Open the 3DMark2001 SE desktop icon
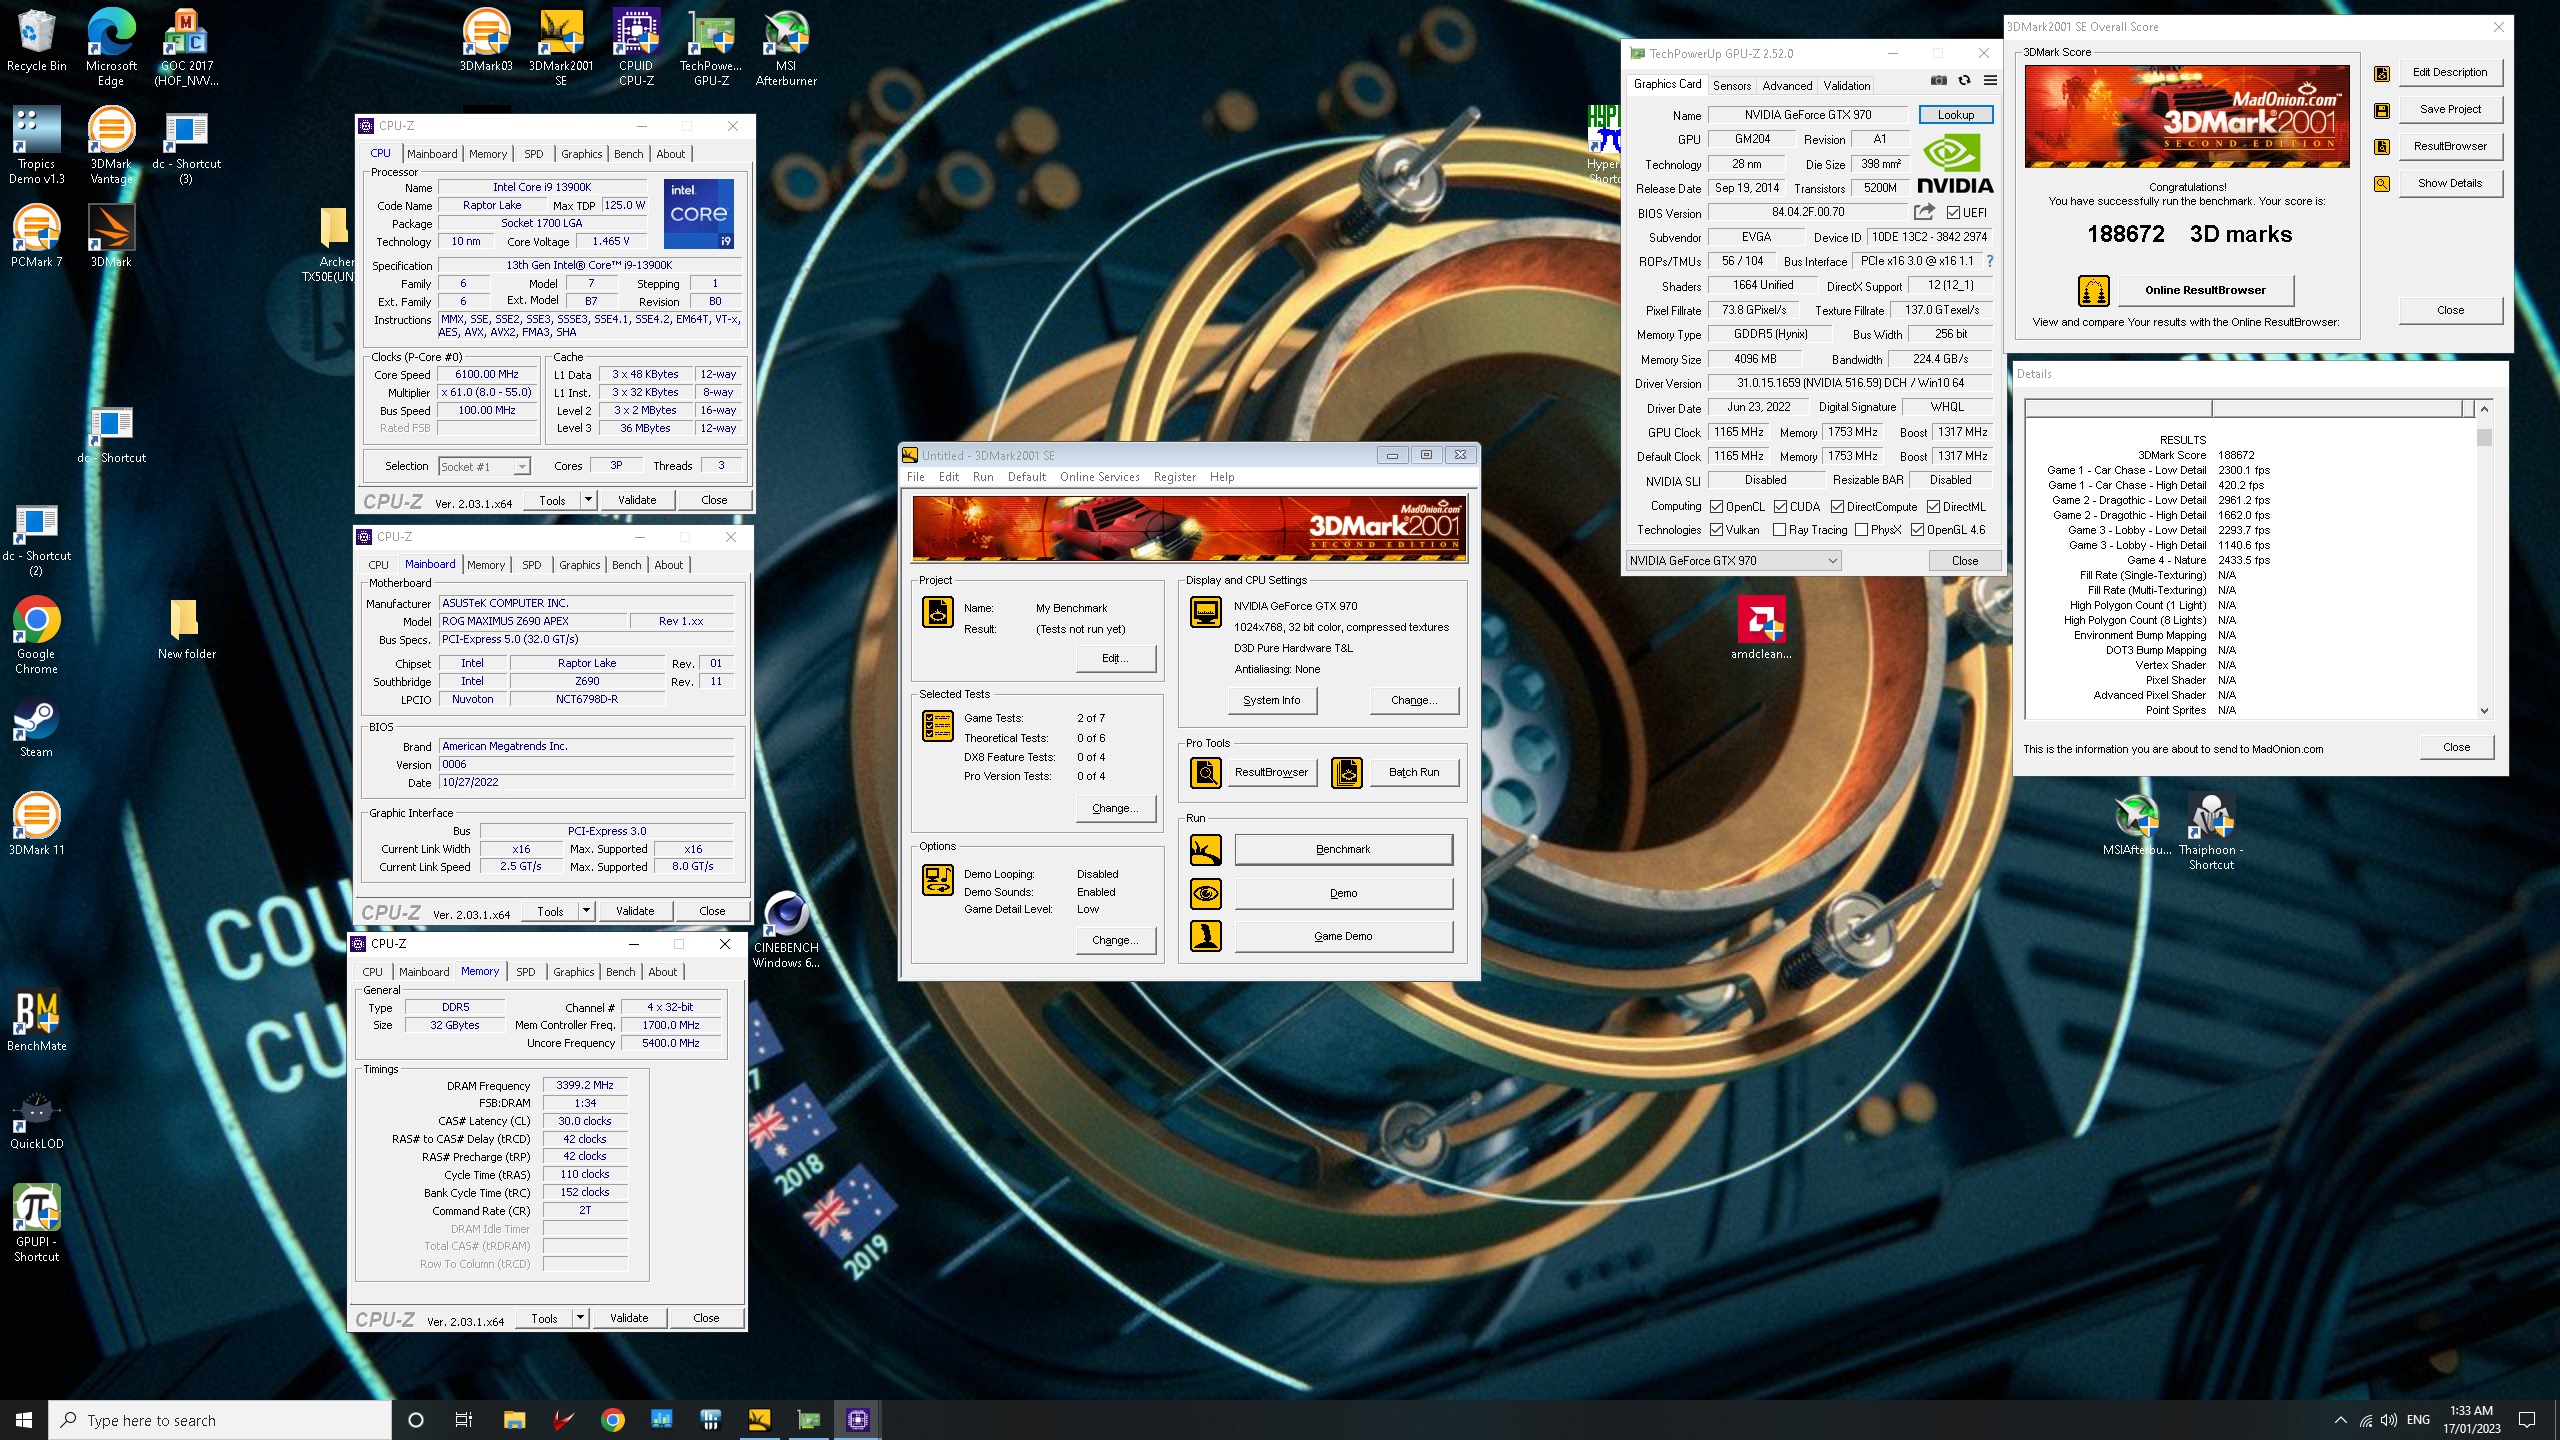2560x1440 pixels. [x=561, y=47]
